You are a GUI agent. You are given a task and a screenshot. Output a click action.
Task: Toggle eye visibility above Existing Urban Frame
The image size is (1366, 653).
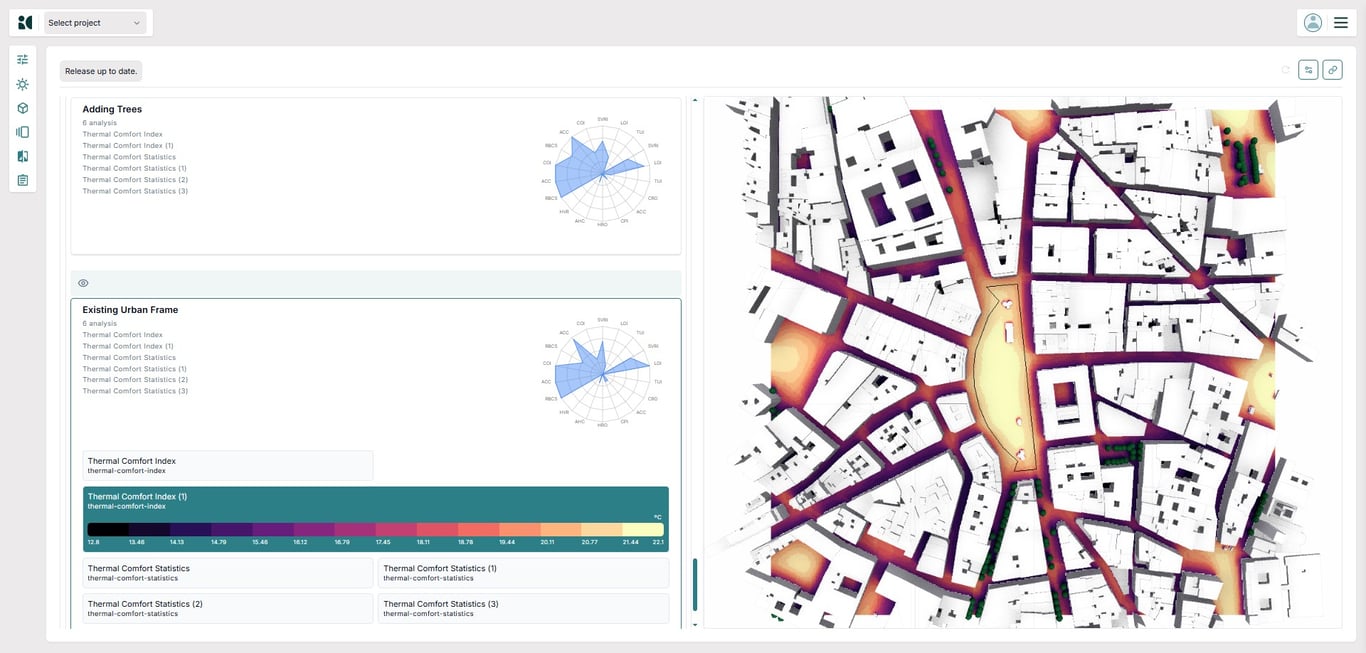[x=83, y=283]
